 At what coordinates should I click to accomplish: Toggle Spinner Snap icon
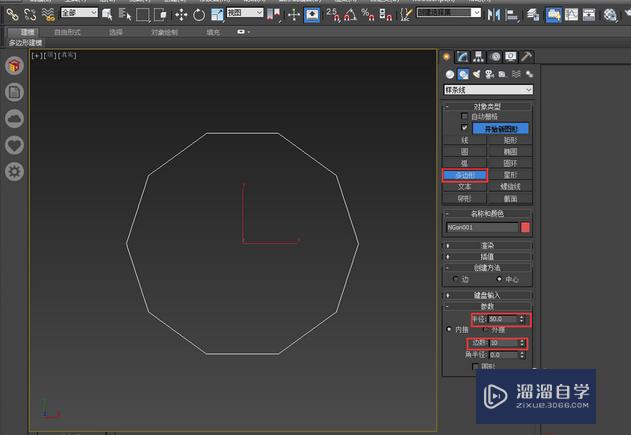click(386, 15)
